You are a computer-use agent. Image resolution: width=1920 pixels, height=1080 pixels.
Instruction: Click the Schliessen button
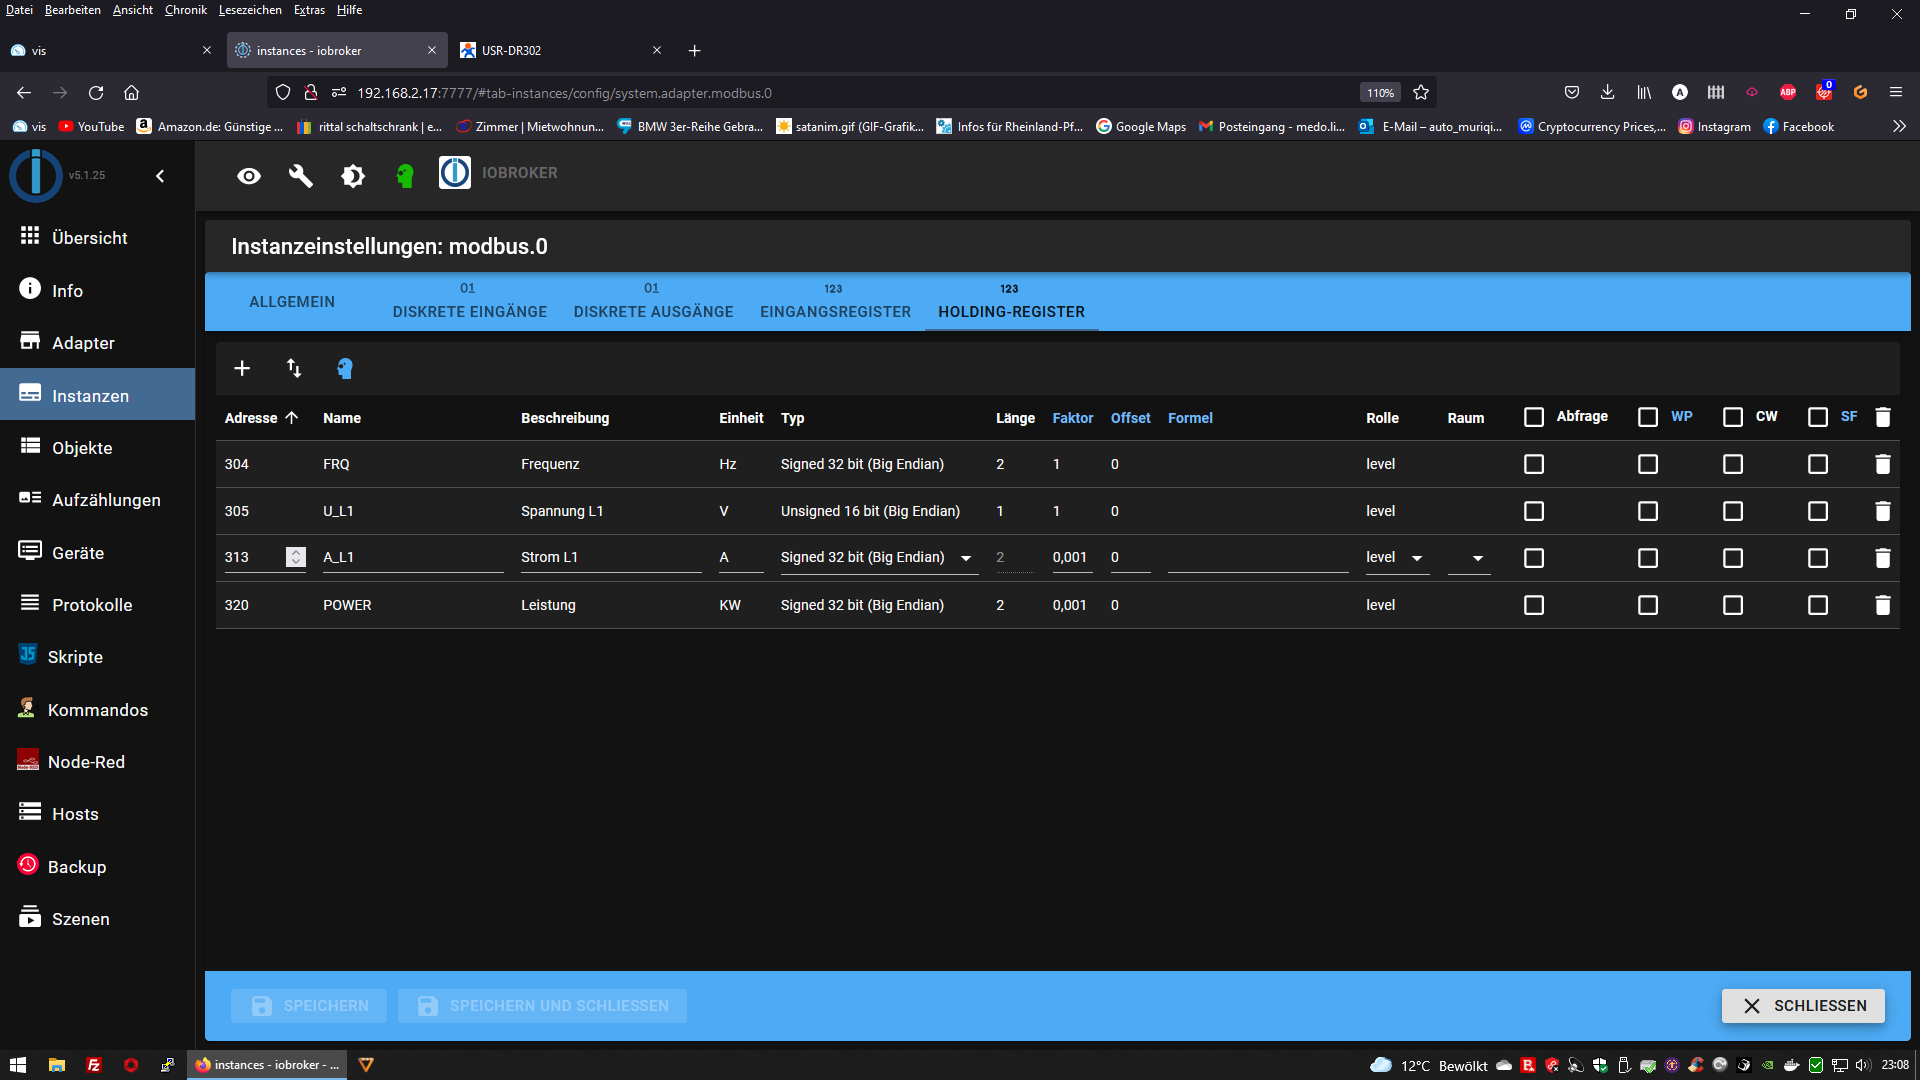tap(1803, 1006)
